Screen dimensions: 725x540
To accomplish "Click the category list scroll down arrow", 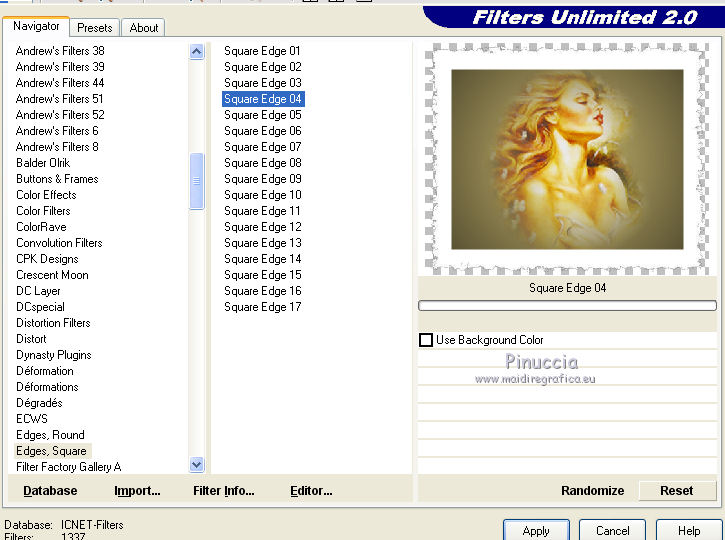I will (x=197, y=464).
